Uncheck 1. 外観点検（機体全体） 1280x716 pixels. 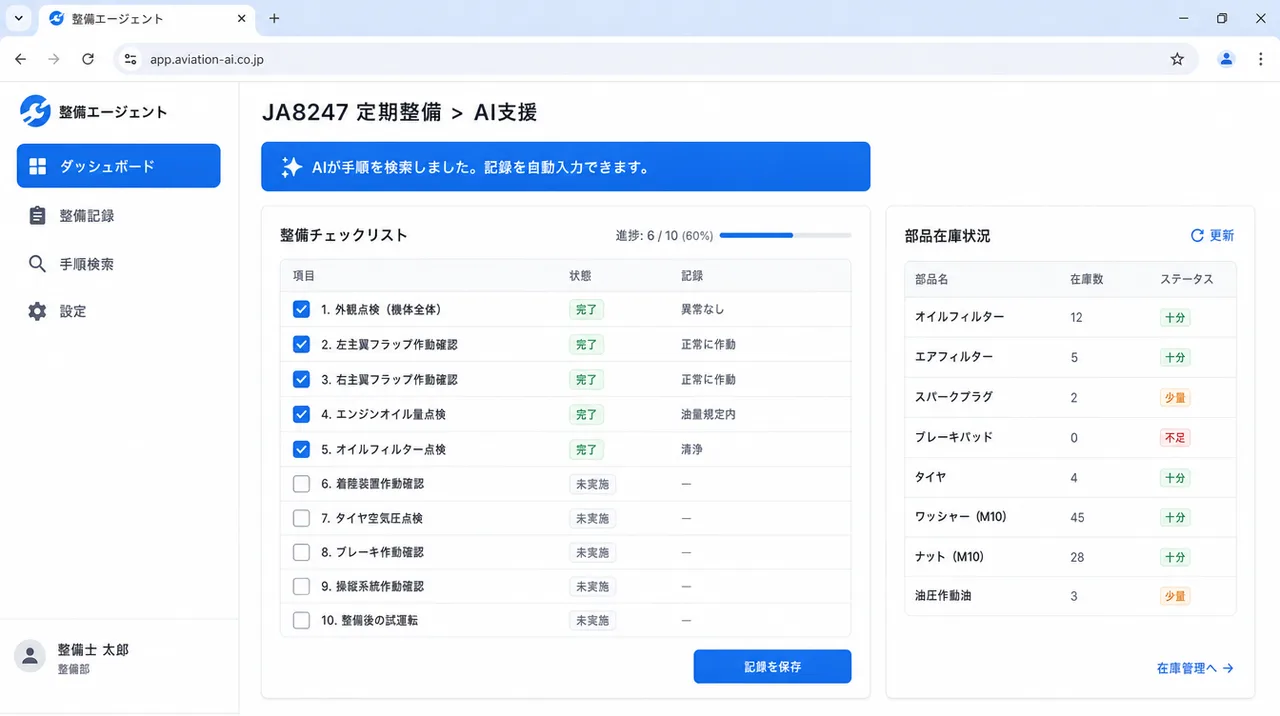[x=301, y=310]
